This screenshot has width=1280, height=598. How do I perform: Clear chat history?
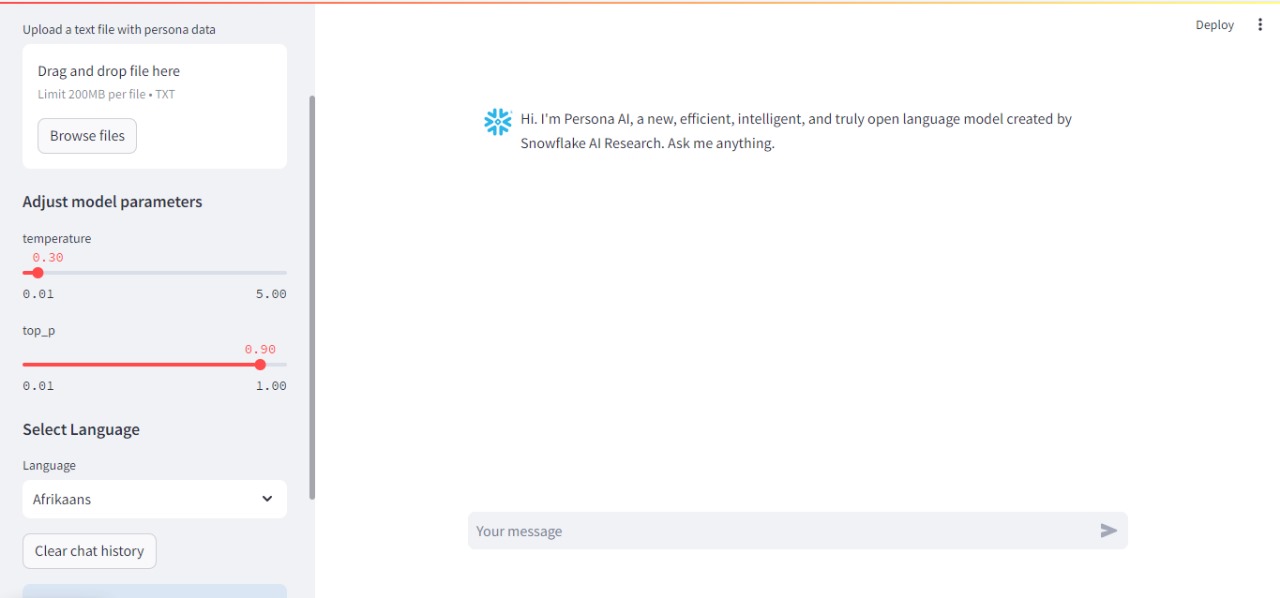click(x=89, y=551)
